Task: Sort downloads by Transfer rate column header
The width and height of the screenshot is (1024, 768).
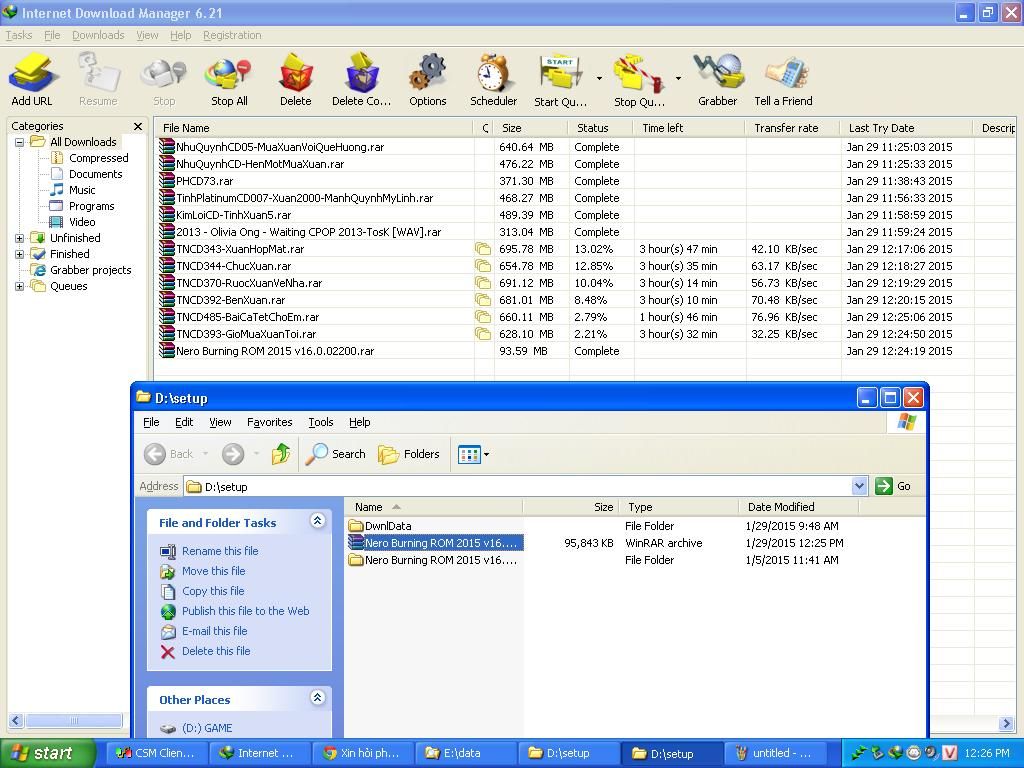Action: [792, 128]
